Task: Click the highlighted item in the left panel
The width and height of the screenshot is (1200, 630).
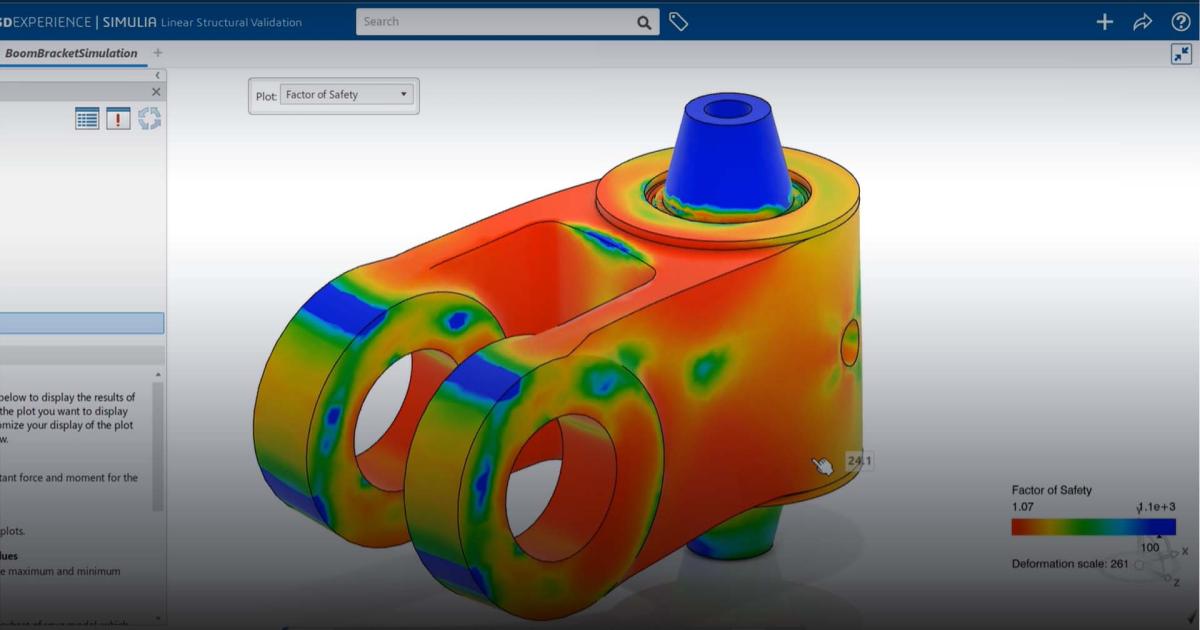Action: point(82,323)
